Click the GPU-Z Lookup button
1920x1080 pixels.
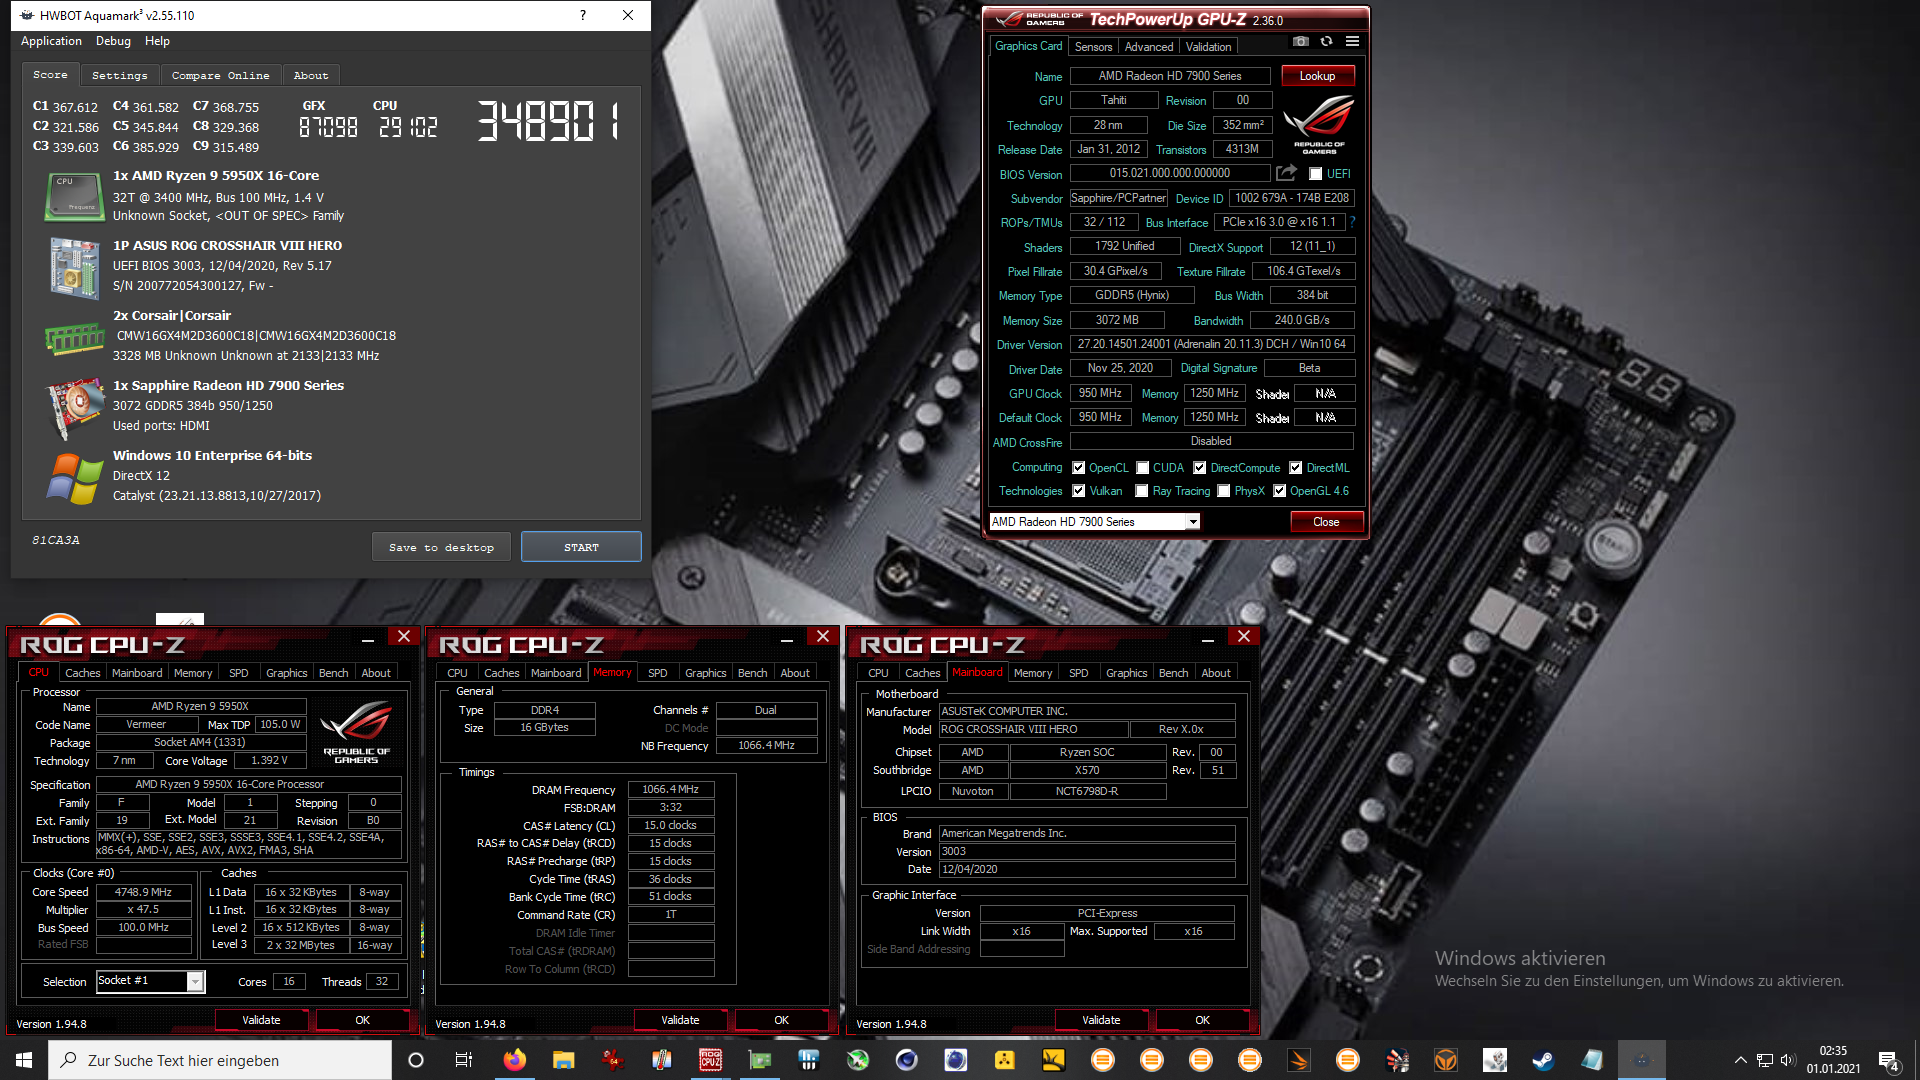(x=1317, y=76)
